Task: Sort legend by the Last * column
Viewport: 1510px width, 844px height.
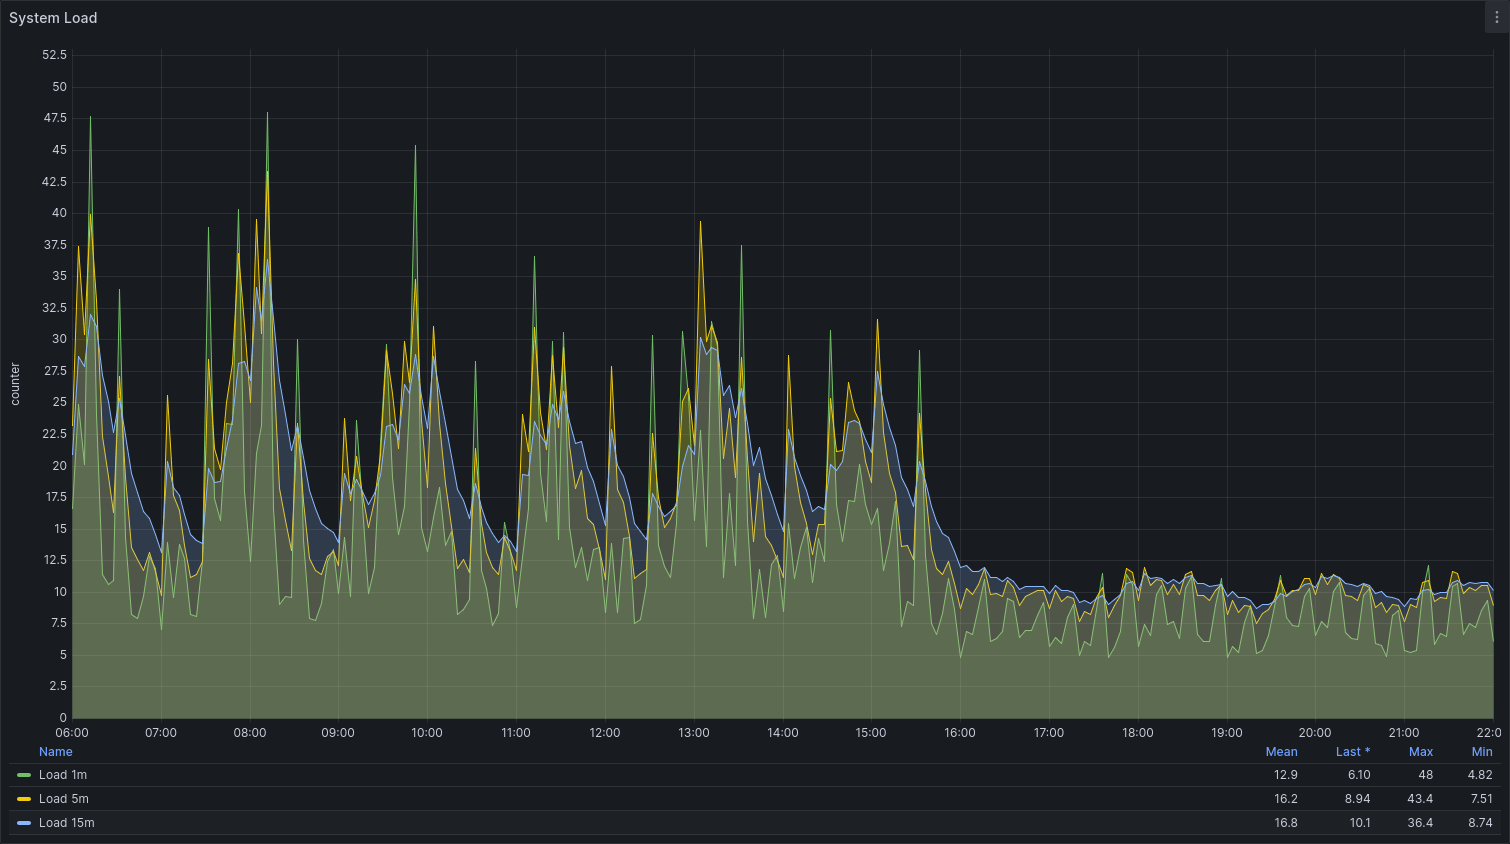Action: pyautogui.click(x=1352, y=752)
